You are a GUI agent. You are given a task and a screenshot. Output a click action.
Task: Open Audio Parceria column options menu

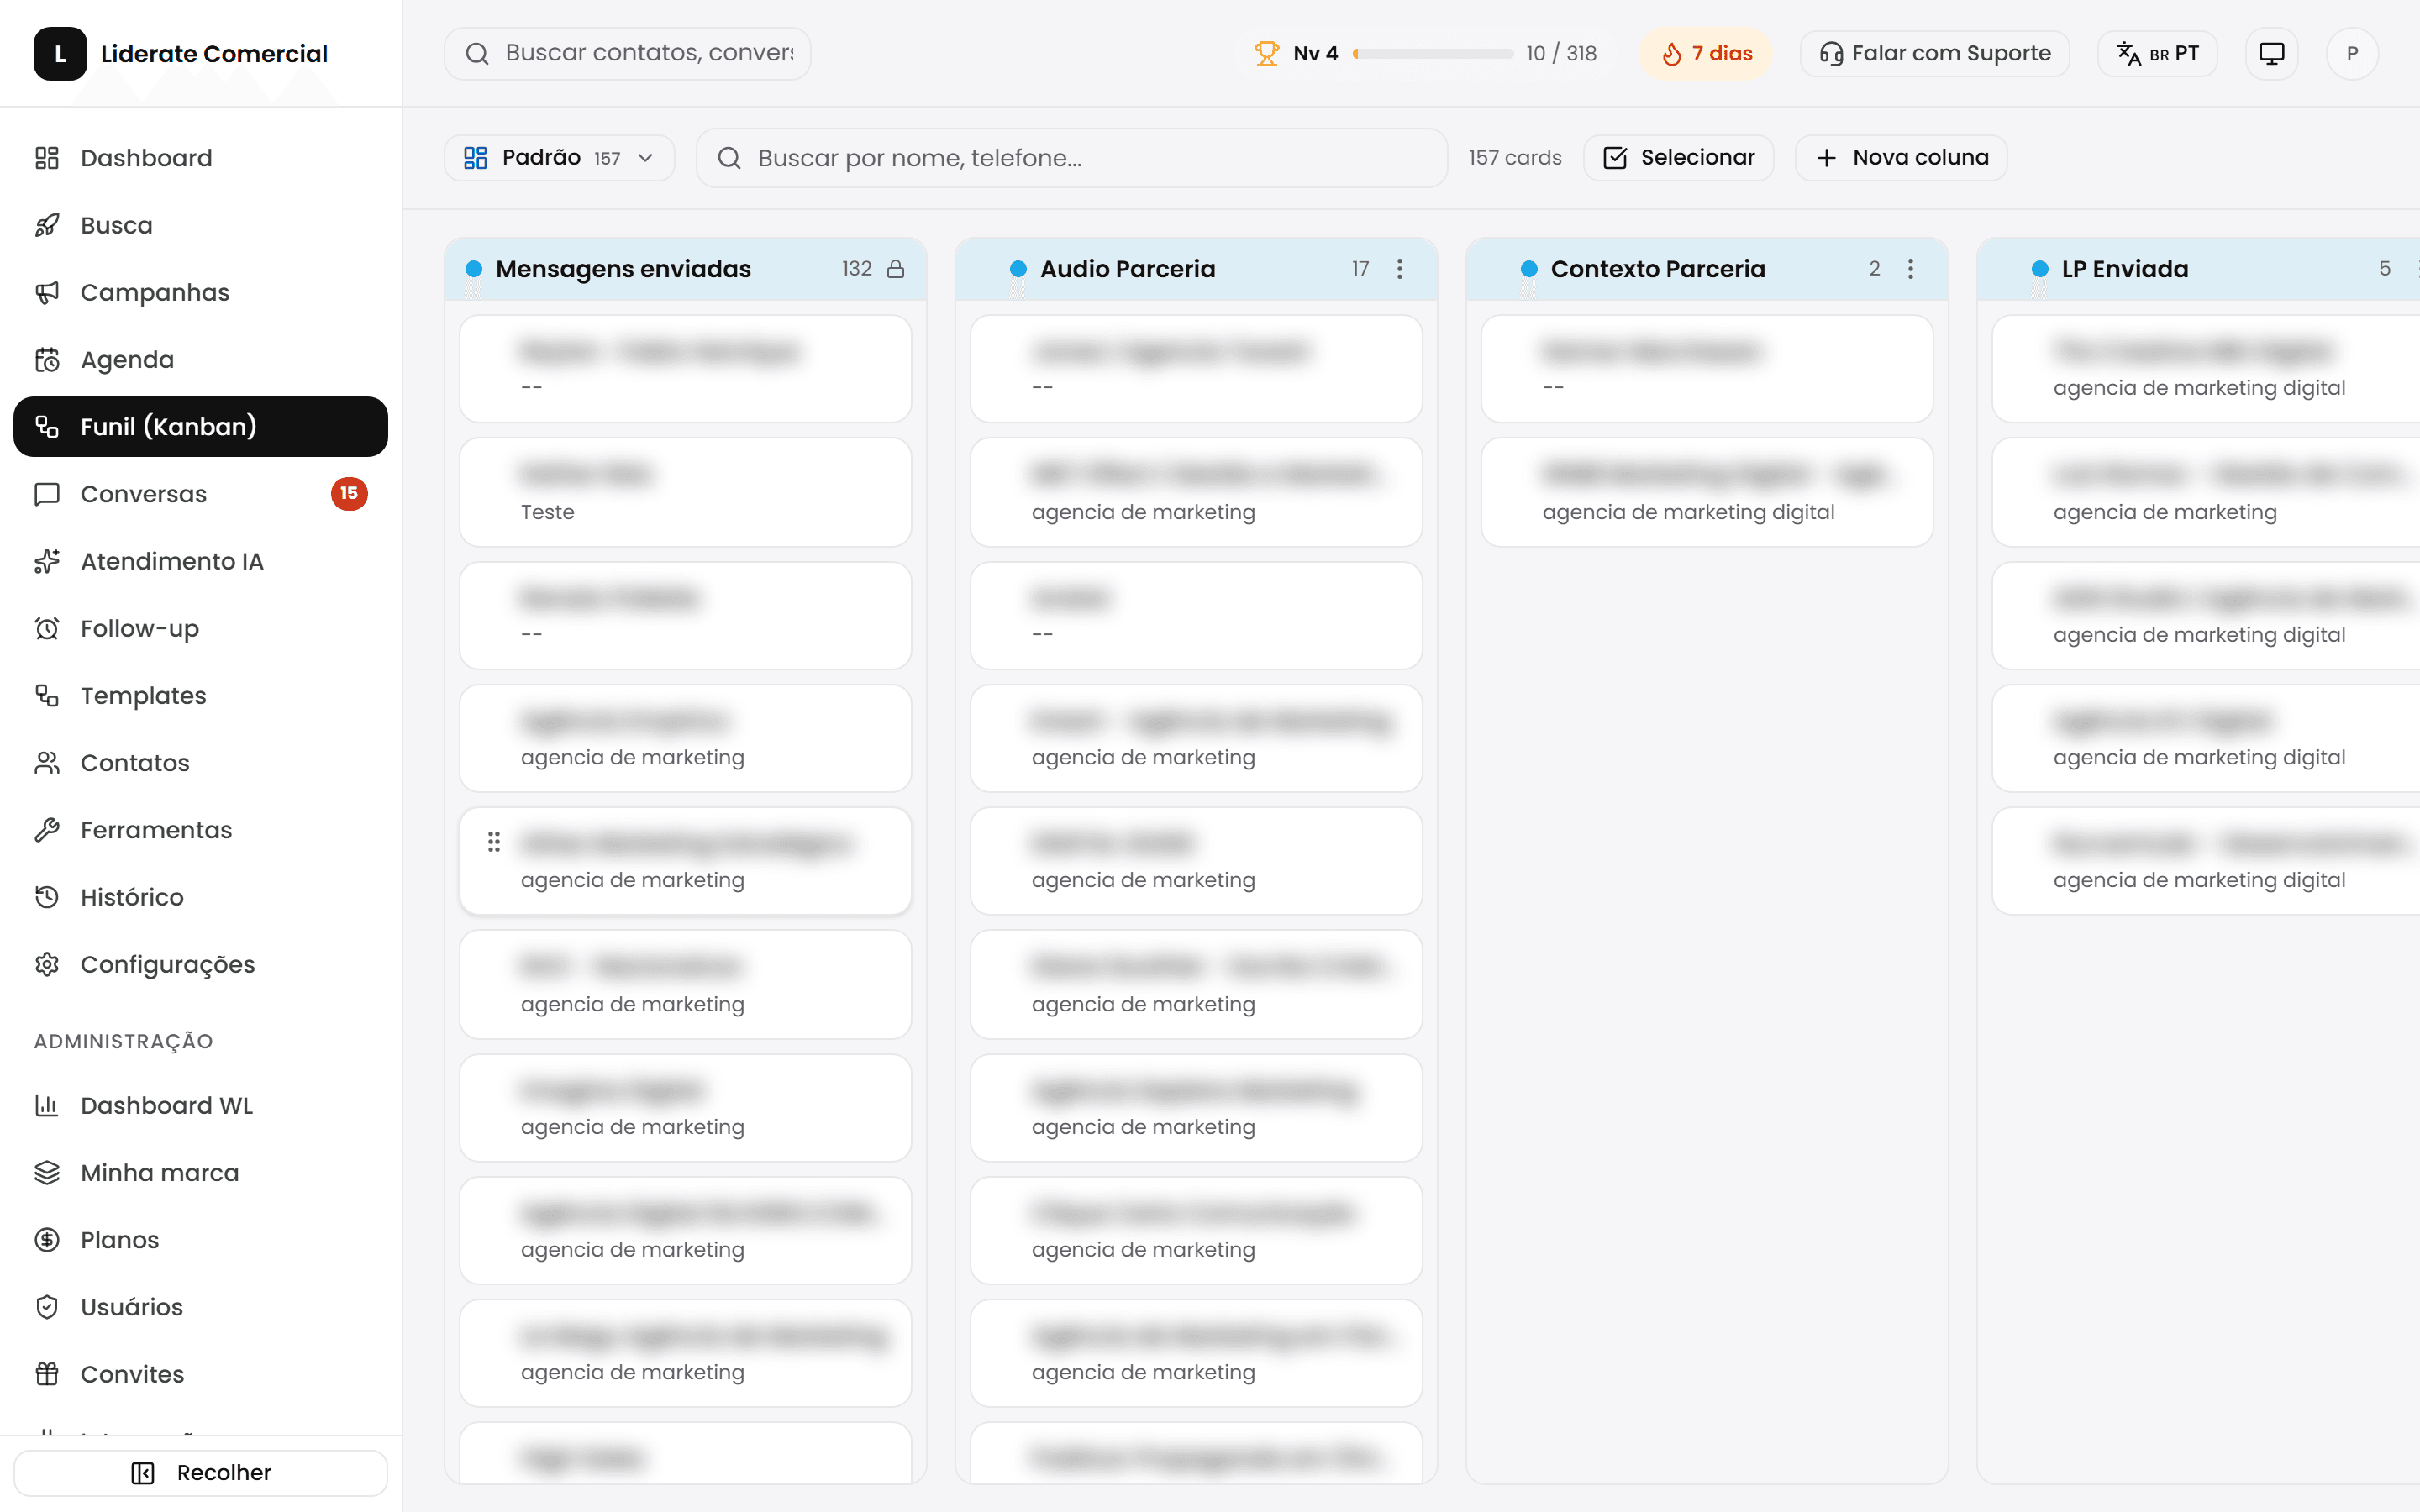coord(1400,269)
